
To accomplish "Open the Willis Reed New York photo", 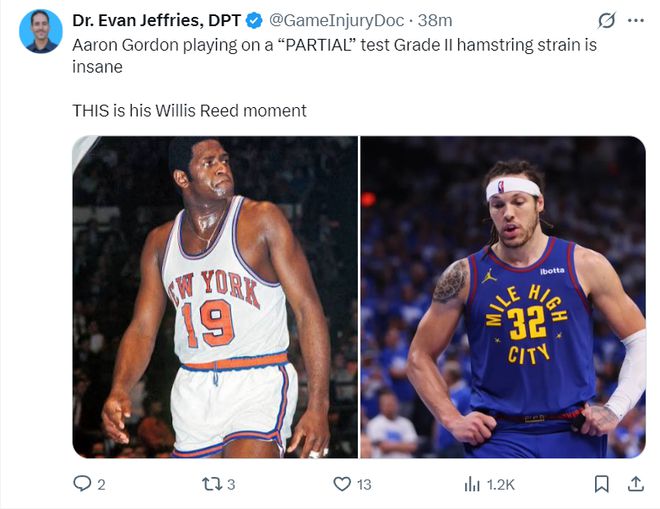I will coord(214,297).
